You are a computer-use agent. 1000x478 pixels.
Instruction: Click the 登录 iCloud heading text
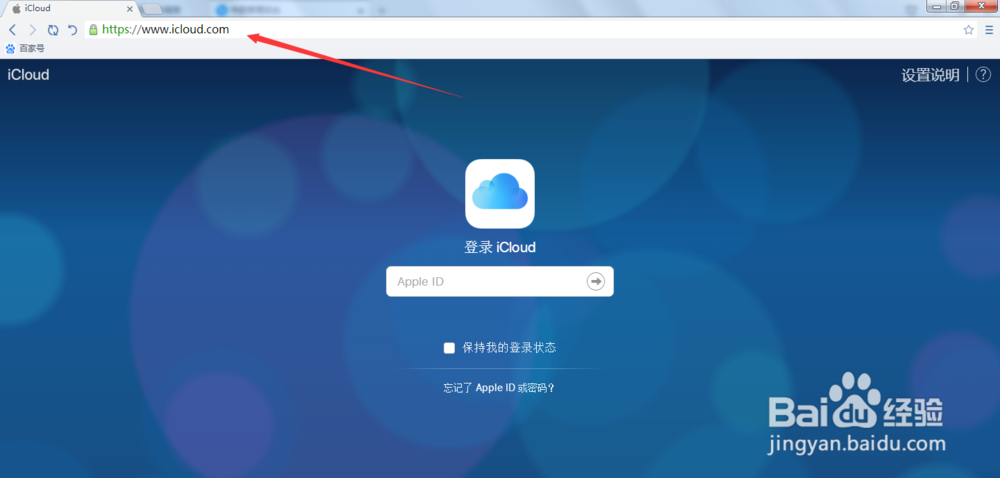tap(500, 247)
